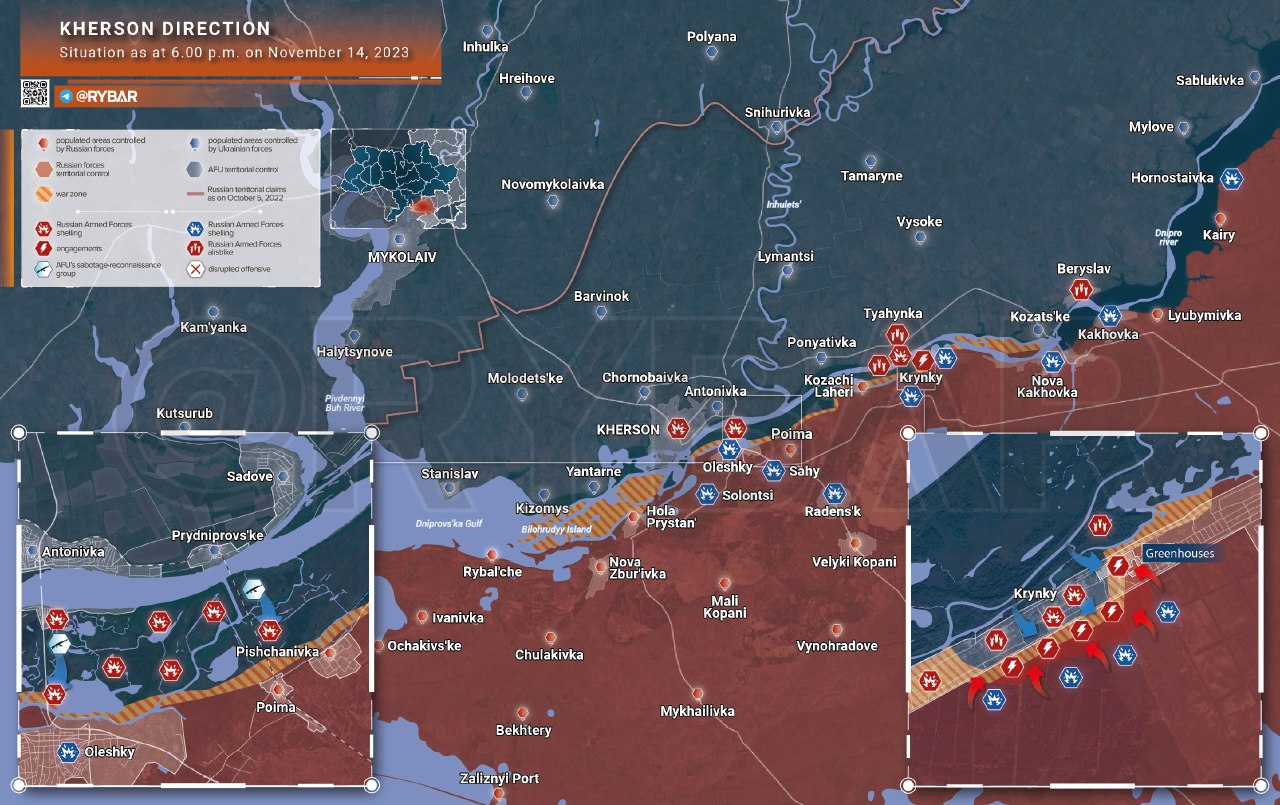Click the Tamaryne town label
The height and width of the screenshot is (805, 1280).
[x=871, y=176]
